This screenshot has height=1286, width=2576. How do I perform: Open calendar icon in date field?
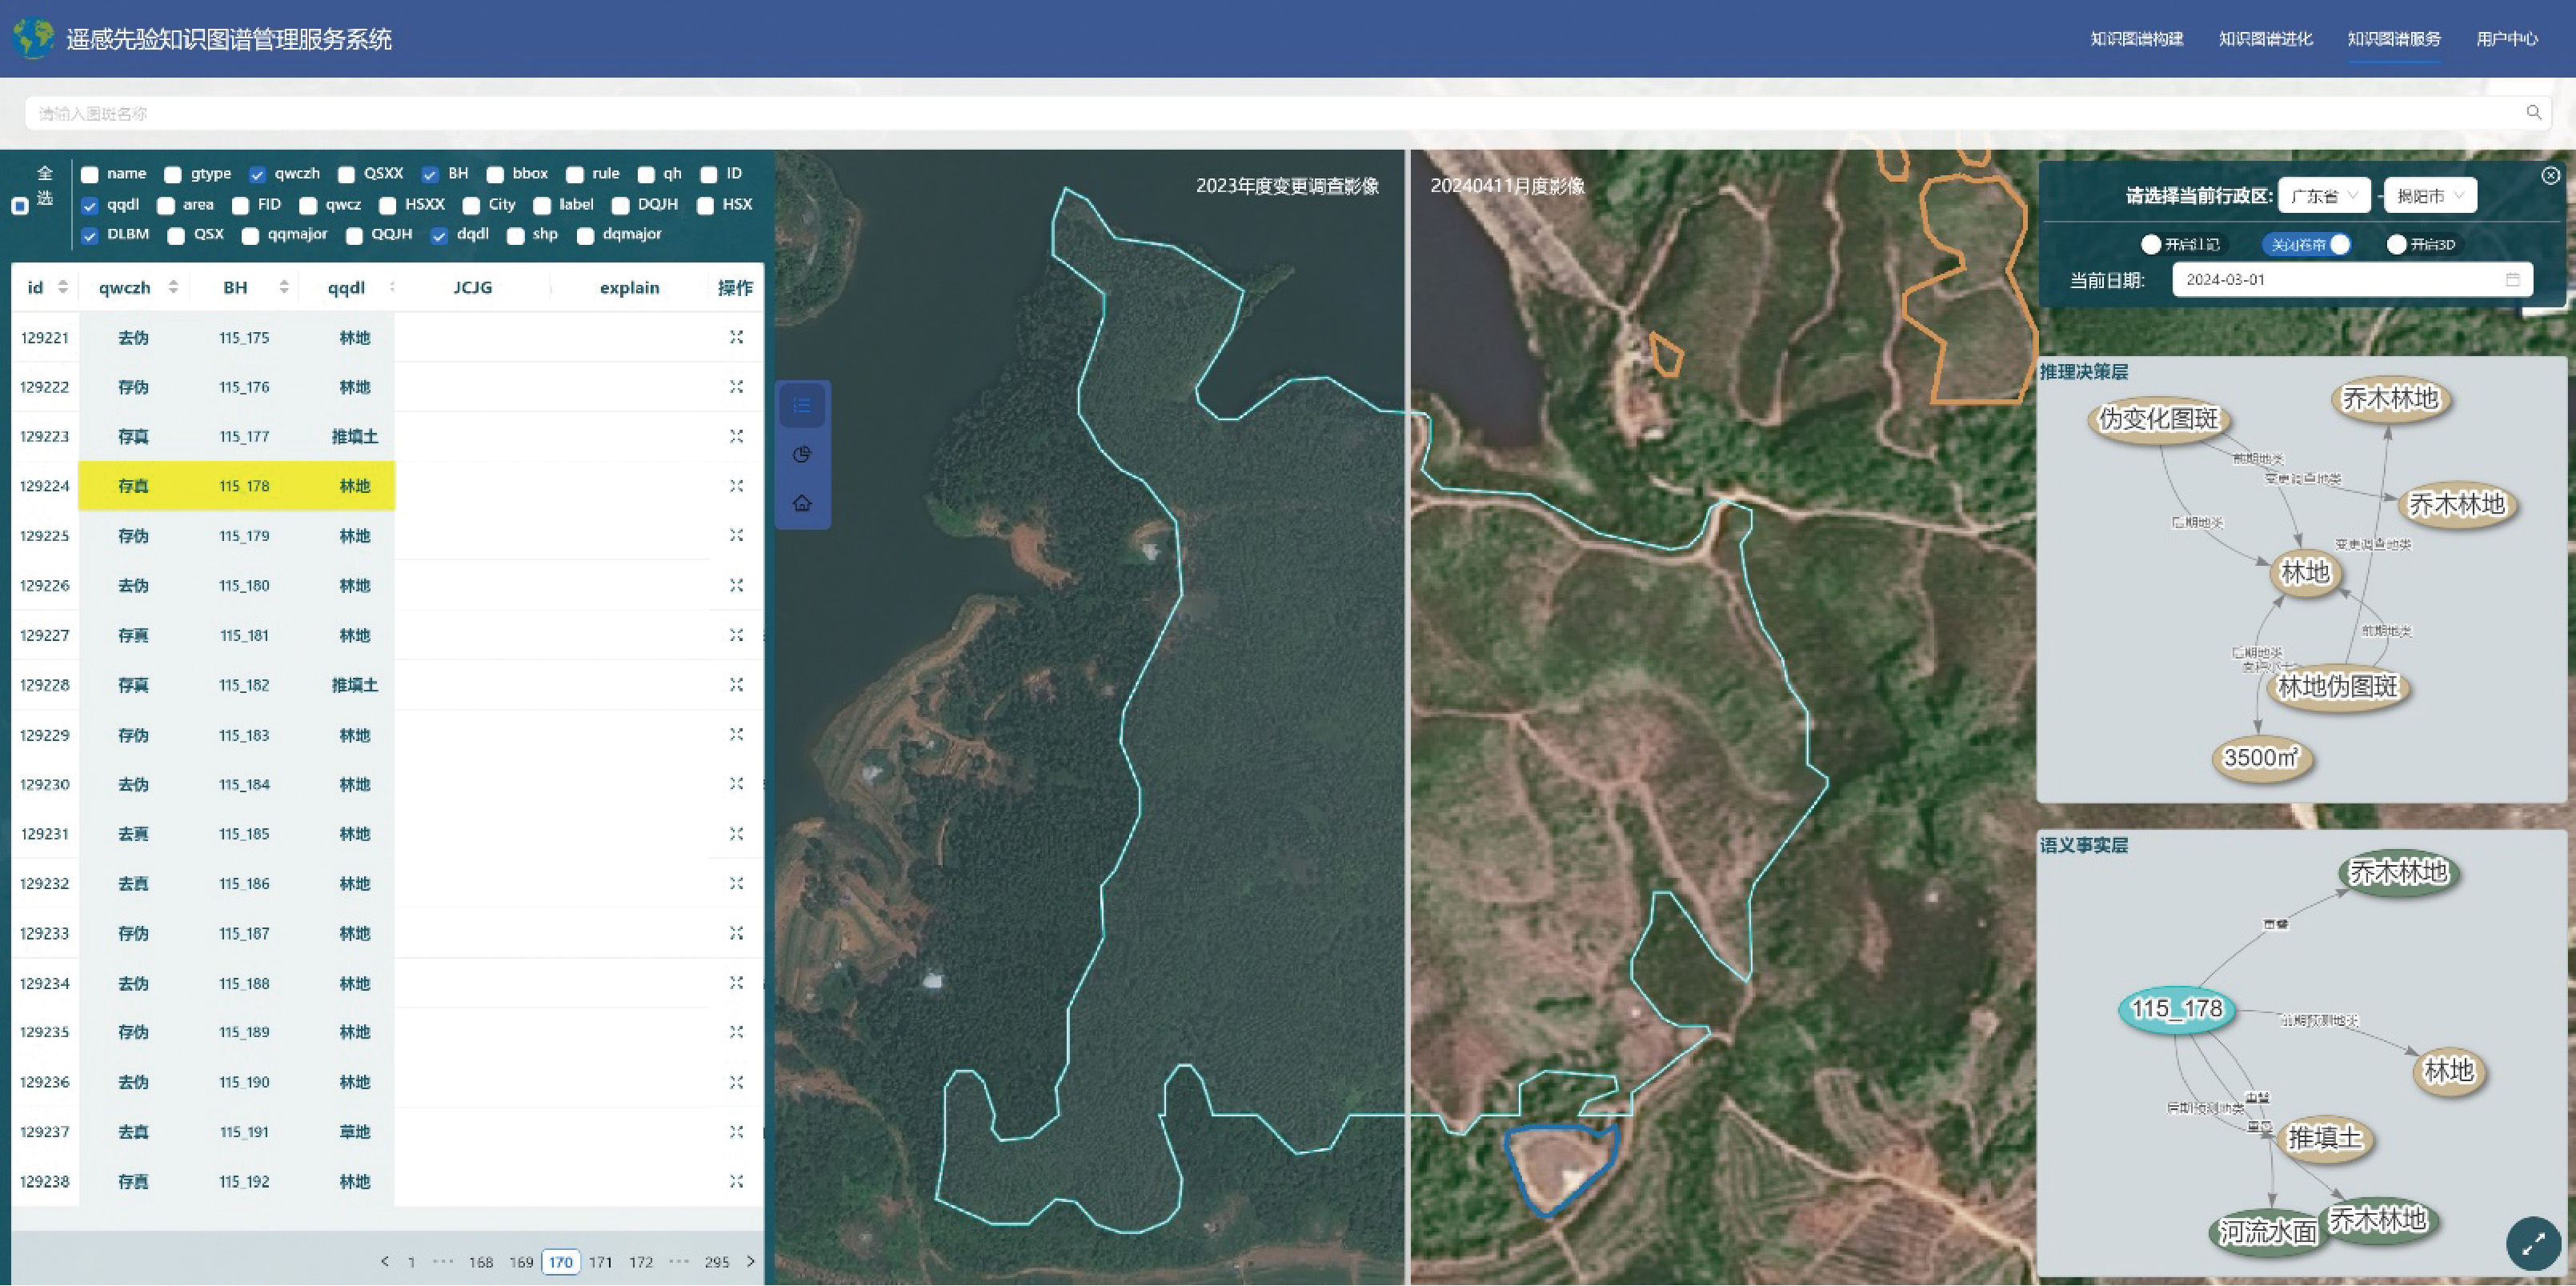pyautogui.click(x=2512, y=280)
